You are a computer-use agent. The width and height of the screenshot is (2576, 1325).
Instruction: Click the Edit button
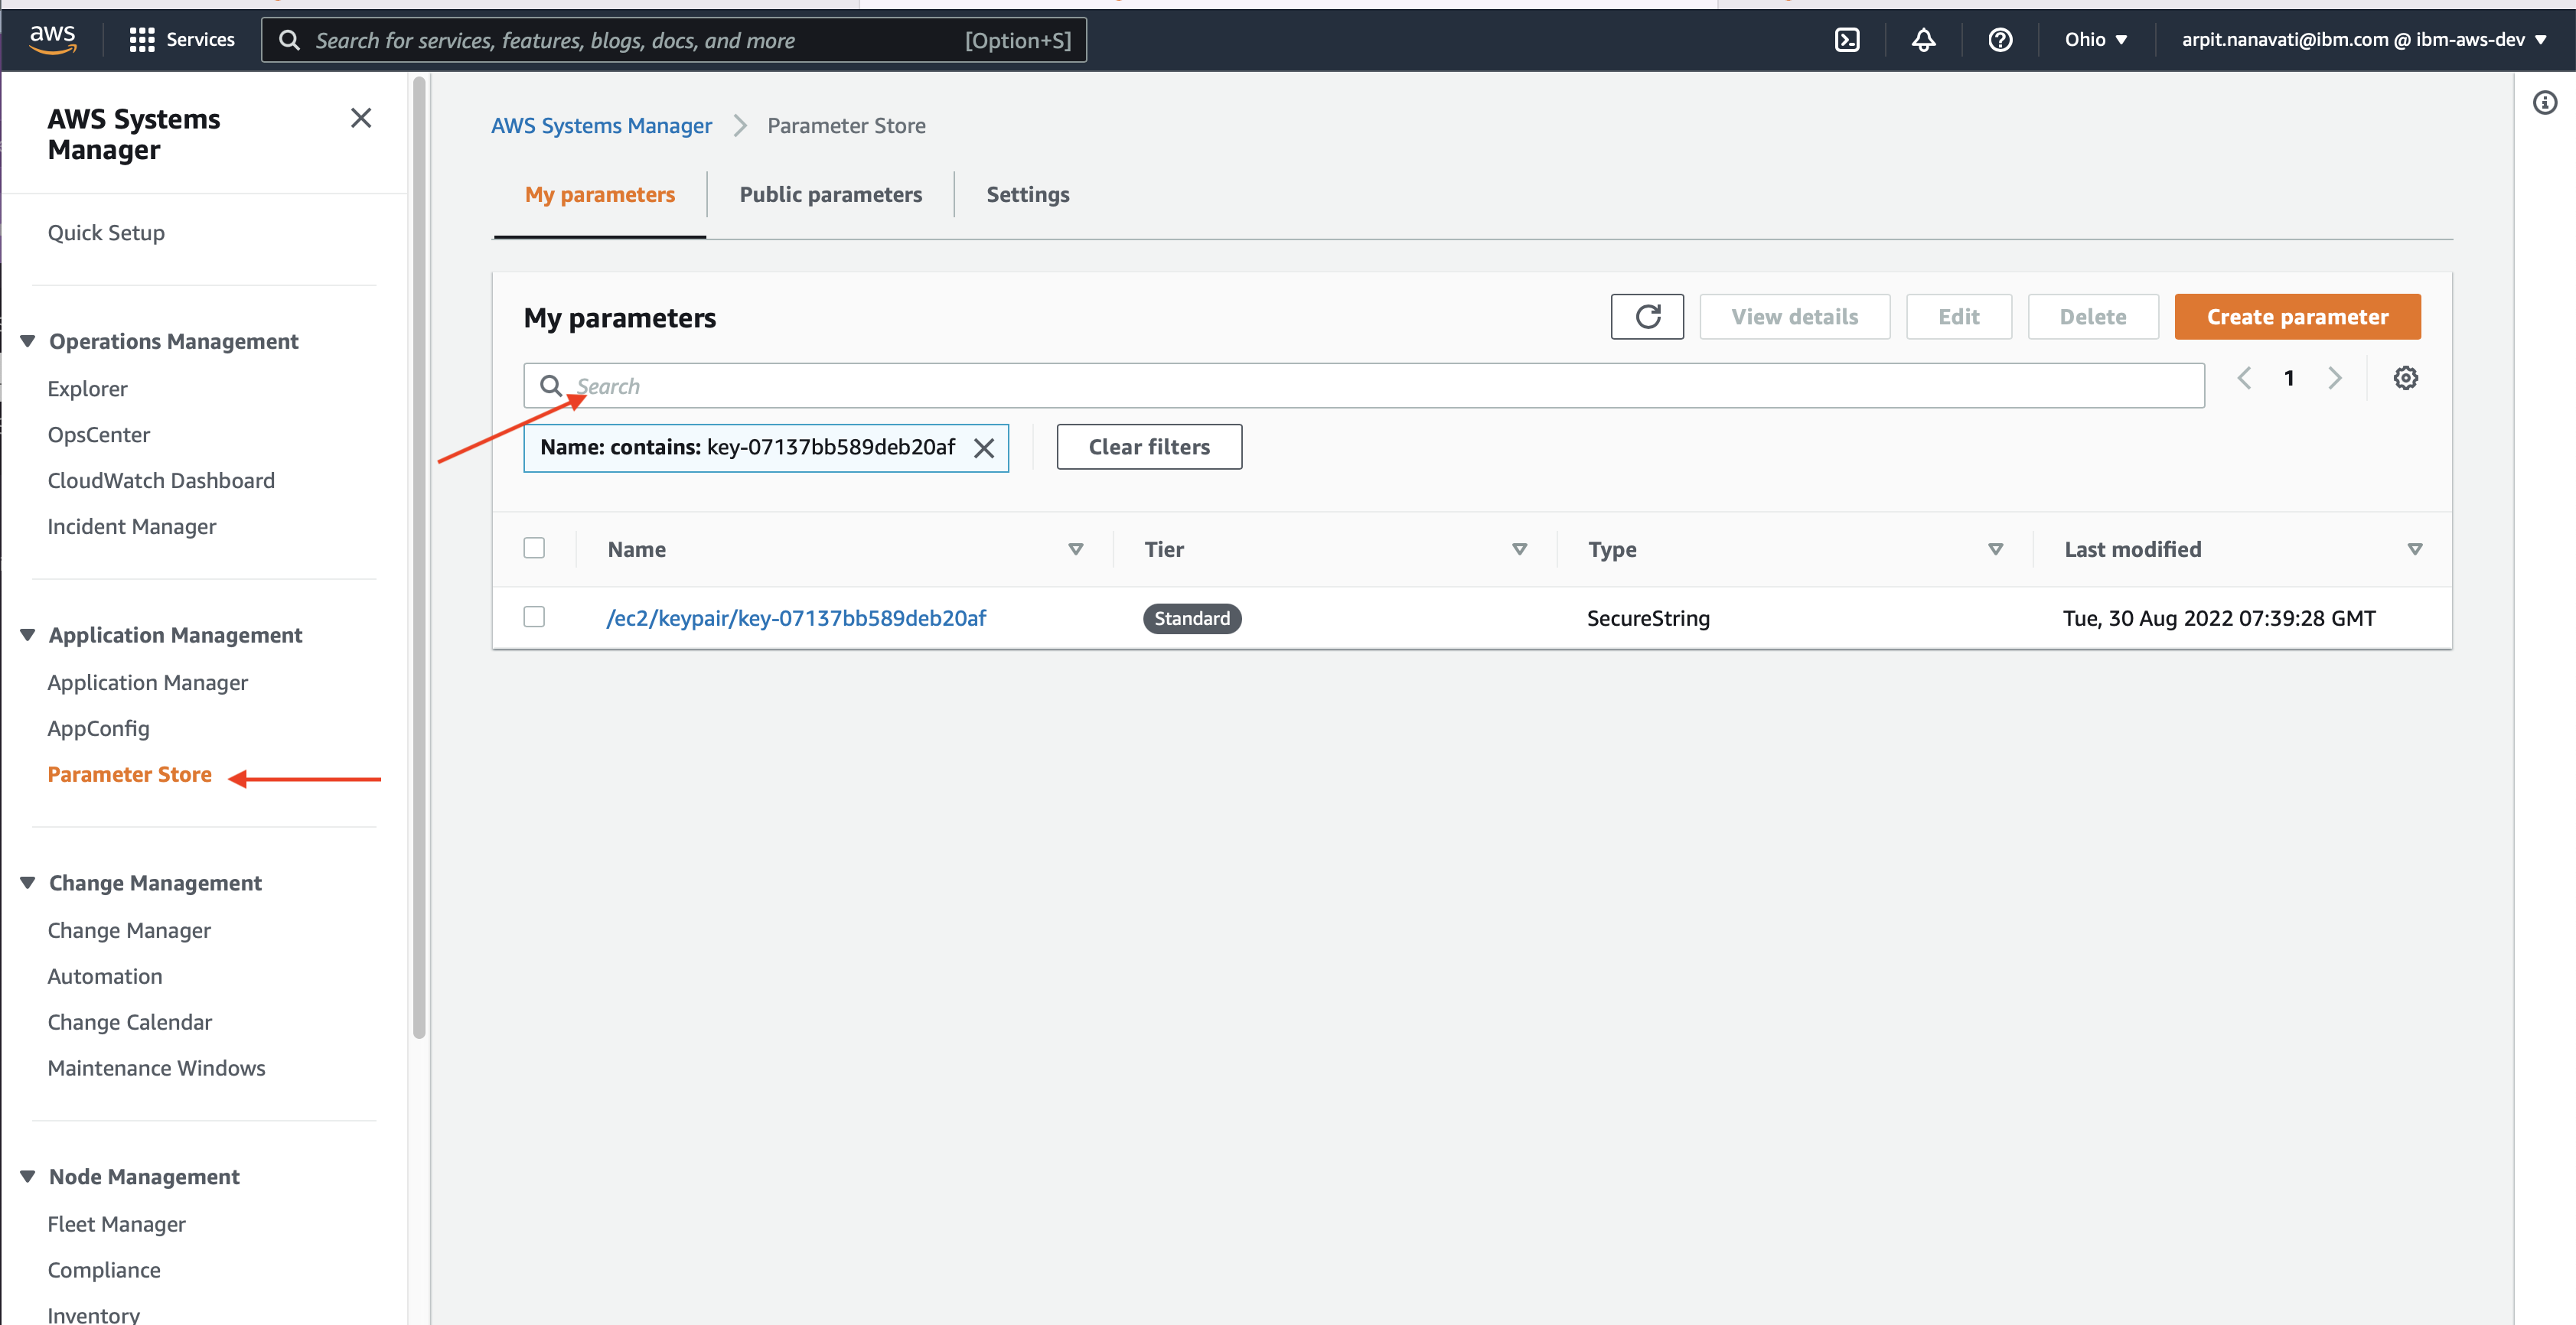[x=1958, y=316]
